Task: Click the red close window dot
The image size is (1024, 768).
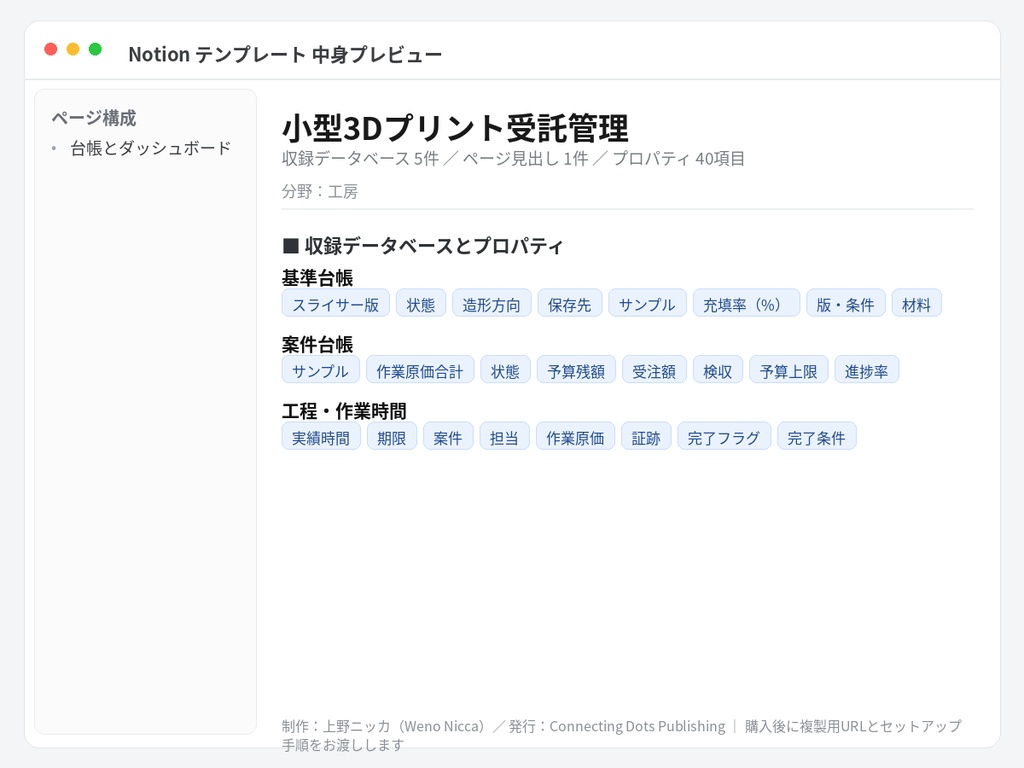Action: [x=51, y=49]
